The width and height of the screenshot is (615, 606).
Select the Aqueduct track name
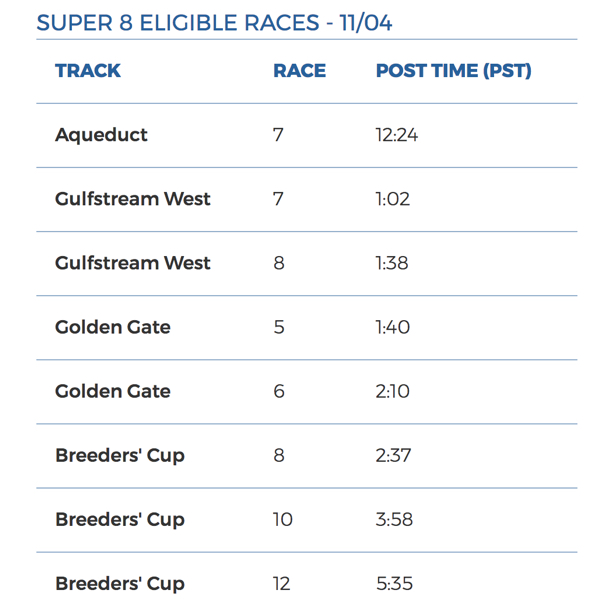(x=101, y=135)
